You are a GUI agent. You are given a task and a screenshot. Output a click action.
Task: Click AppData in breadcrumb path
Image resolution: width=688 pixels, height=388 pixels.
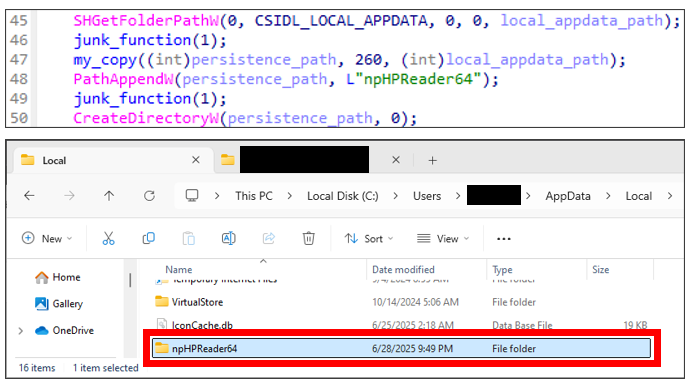point(568,196)
